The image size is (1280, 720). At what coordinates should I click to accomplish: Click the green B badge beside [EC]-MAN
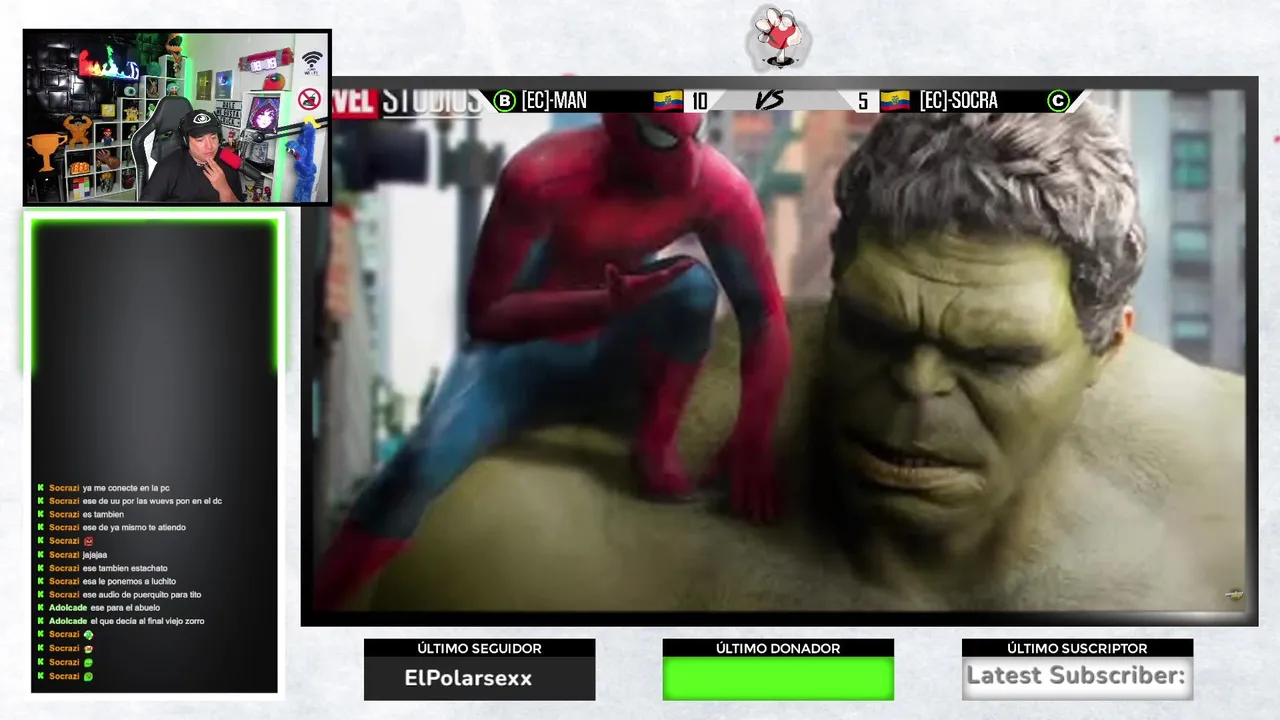click(x=505, y=100)
